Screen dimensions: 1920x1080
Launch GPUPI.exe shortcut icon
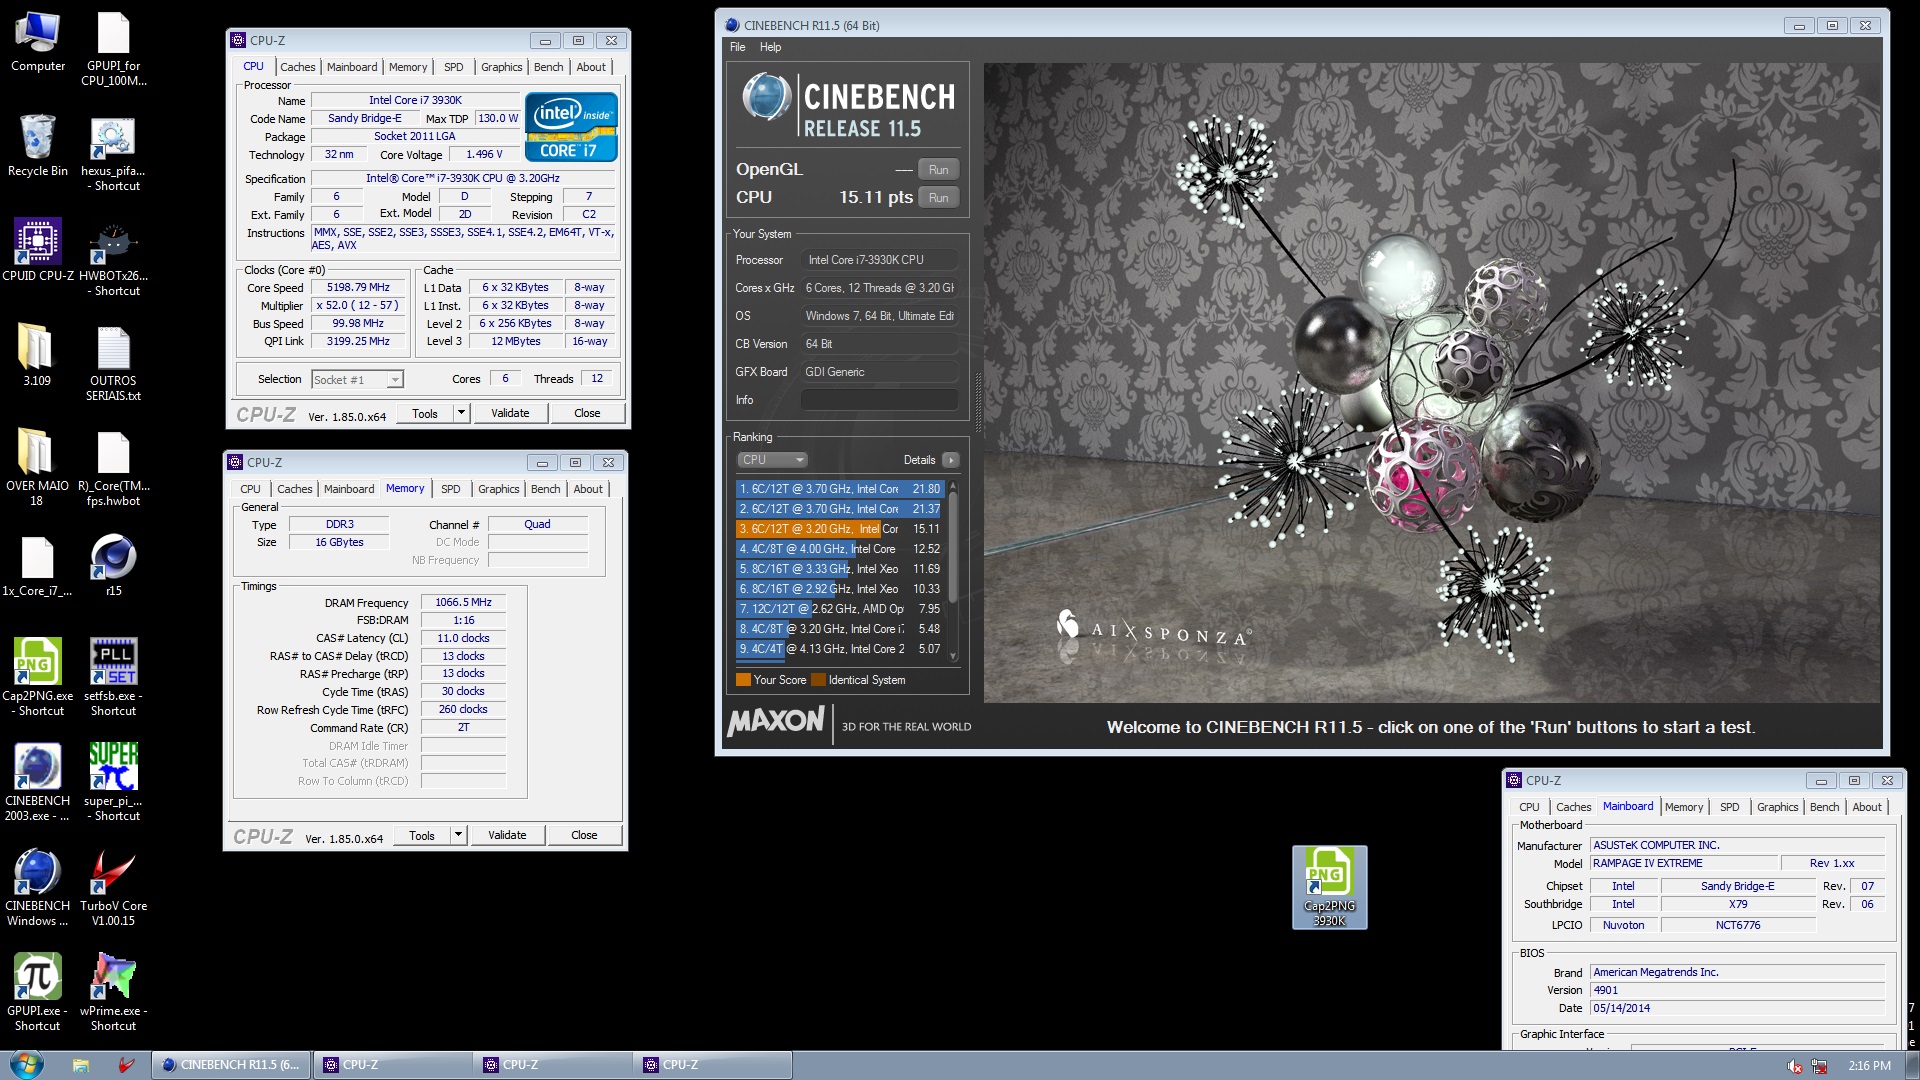(38, 992)
